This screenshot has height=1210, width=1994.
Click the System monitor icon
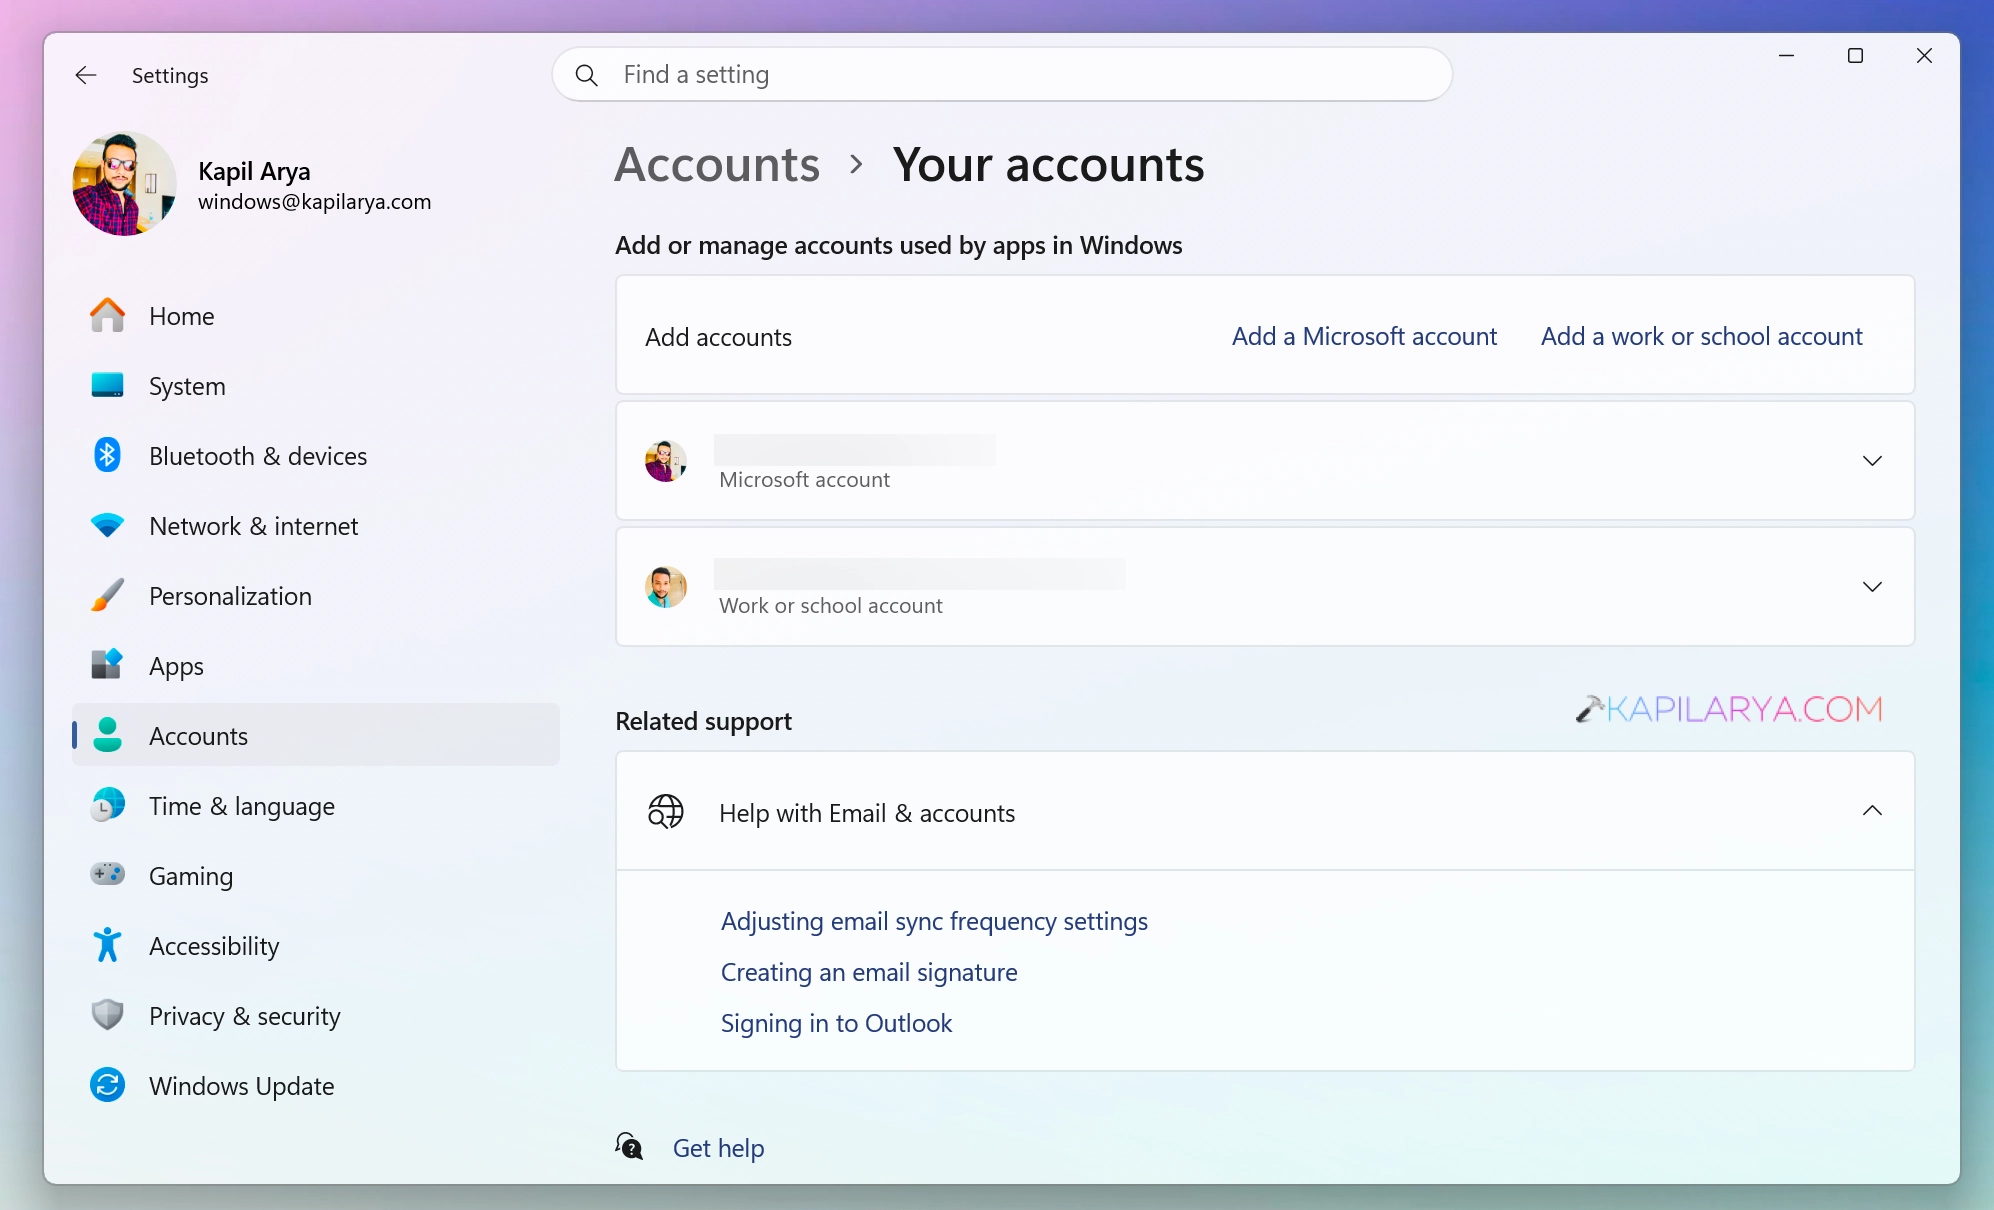pyautogui.click(x=107, y=386)
